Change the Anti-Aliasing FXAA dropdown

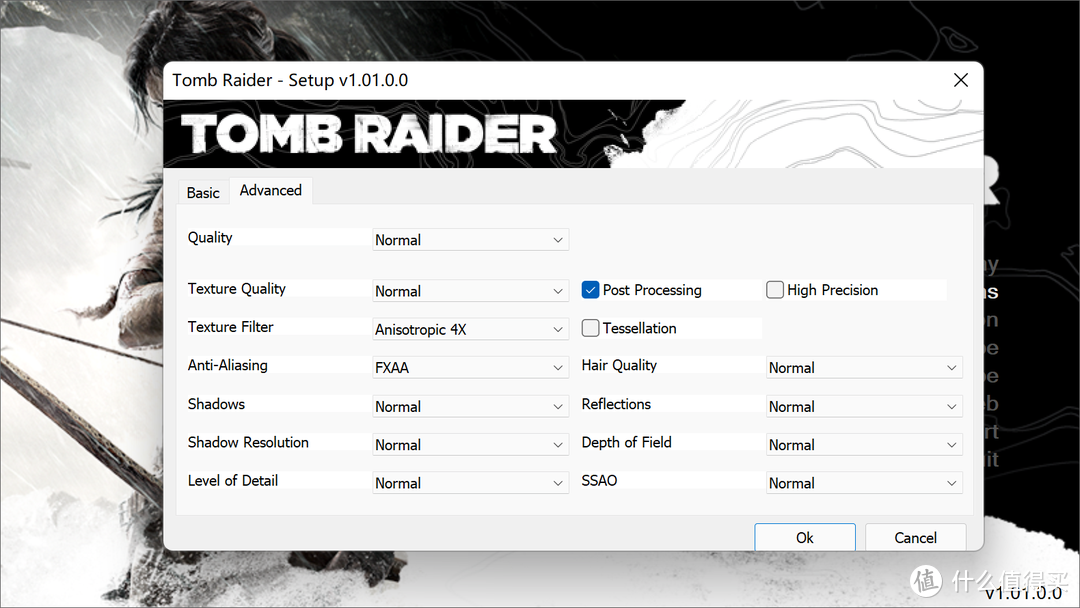pyautogui.click(x=470, y=368)
